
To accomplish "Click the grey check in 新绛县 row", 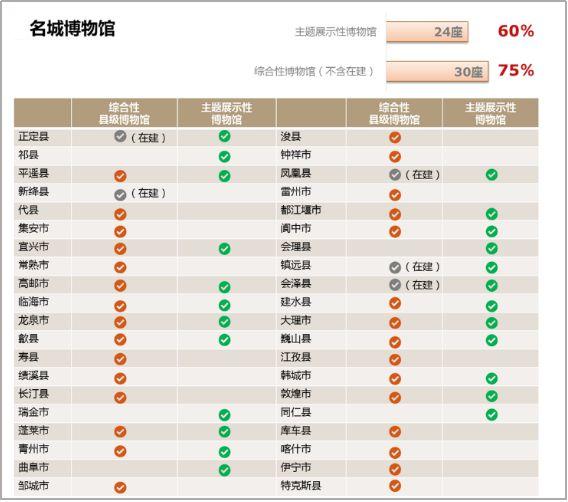I will click(120, 195).
